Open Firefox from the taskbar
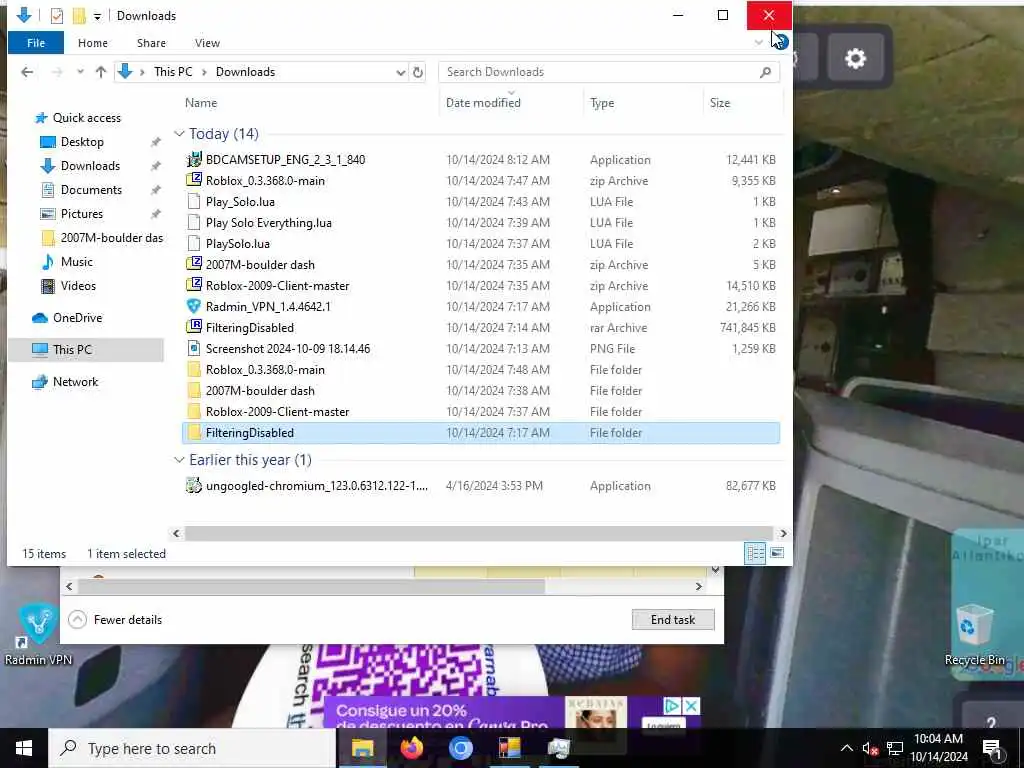 [411, 748]
